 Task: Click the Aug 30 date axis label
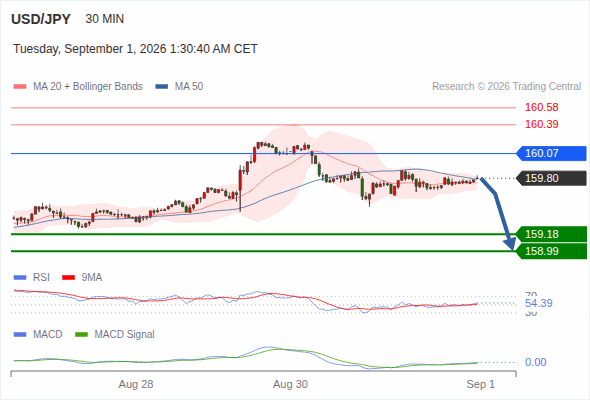[x=290, y=385]
